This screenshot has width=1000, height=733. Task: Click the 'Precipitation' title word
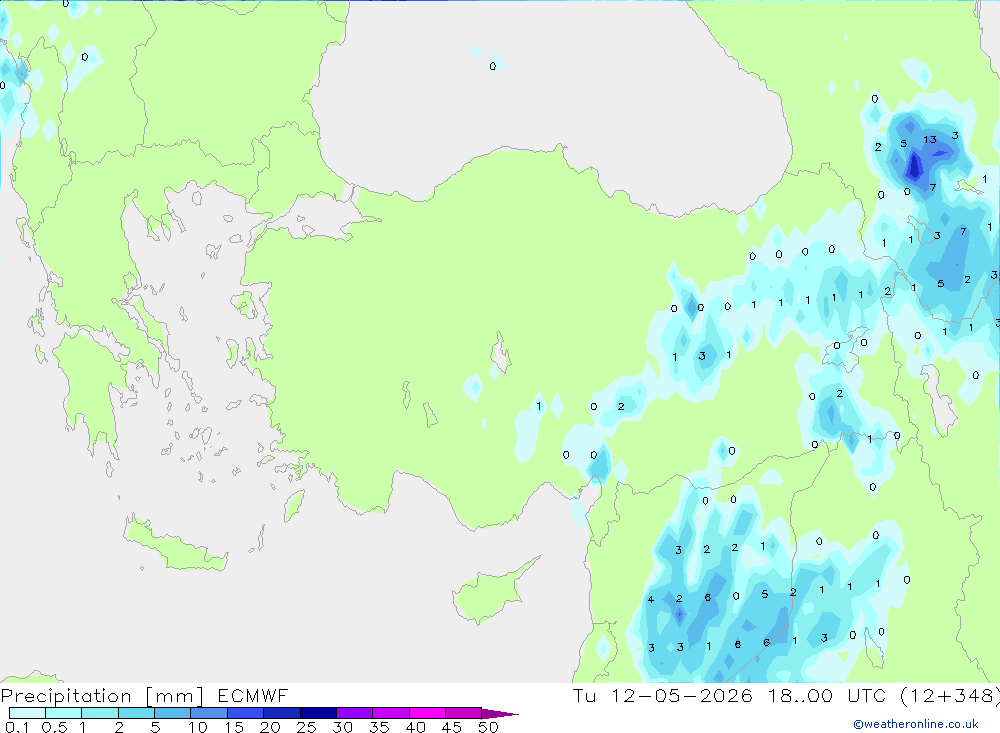pos(66,695)
